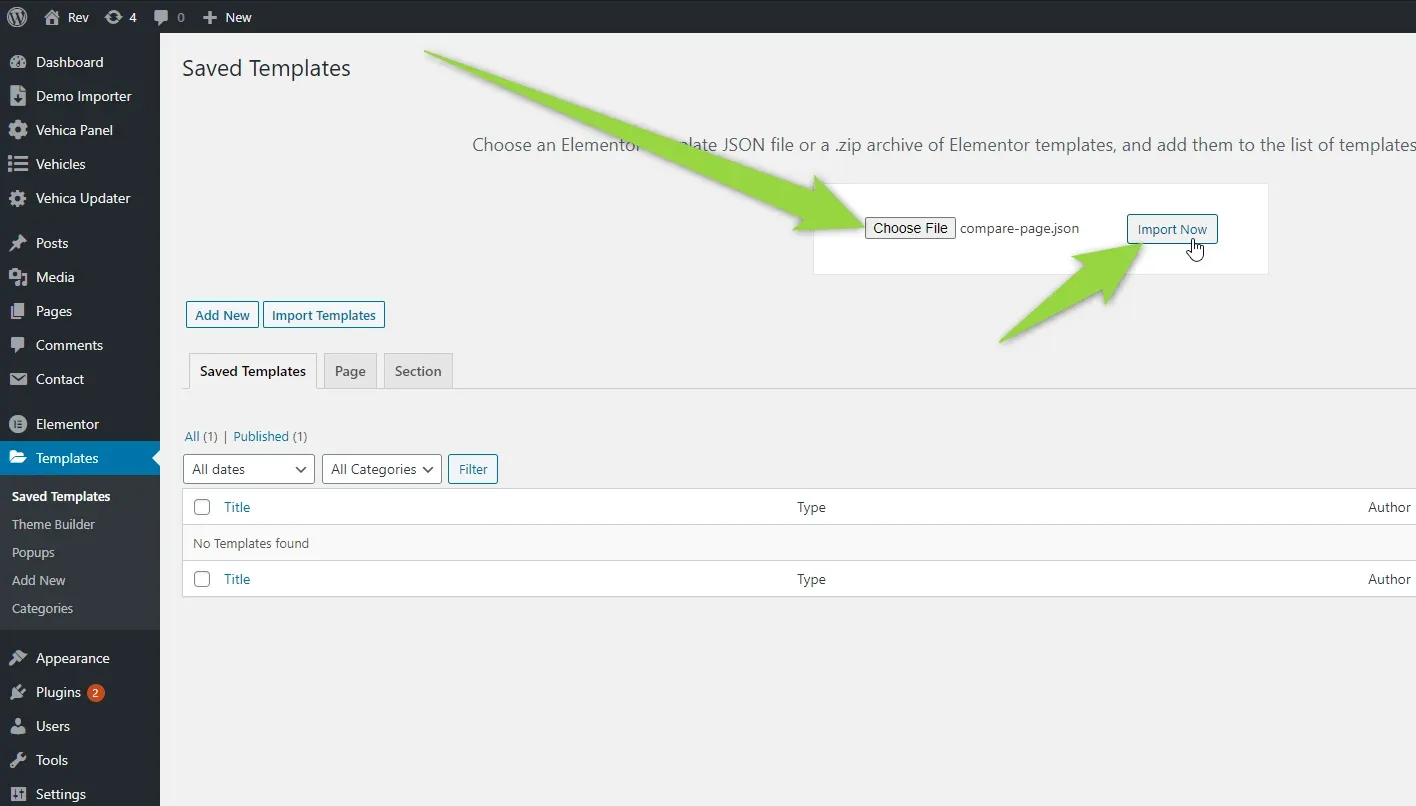
Task: Click the Demo Importer sidebar icon
Action: (18, 96)
